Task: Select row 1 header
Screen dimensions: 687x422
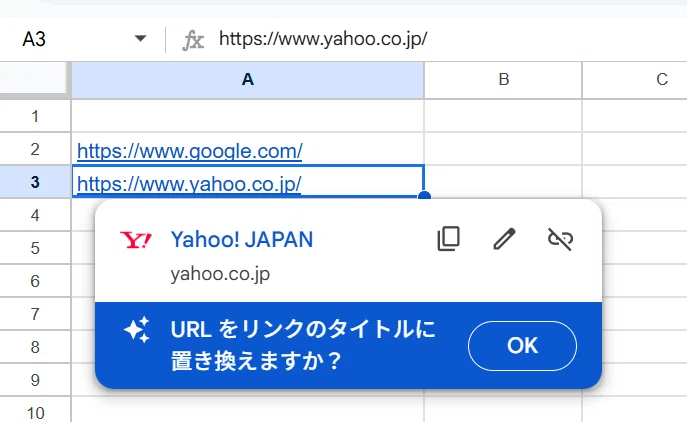Action: tap(35, 116)
